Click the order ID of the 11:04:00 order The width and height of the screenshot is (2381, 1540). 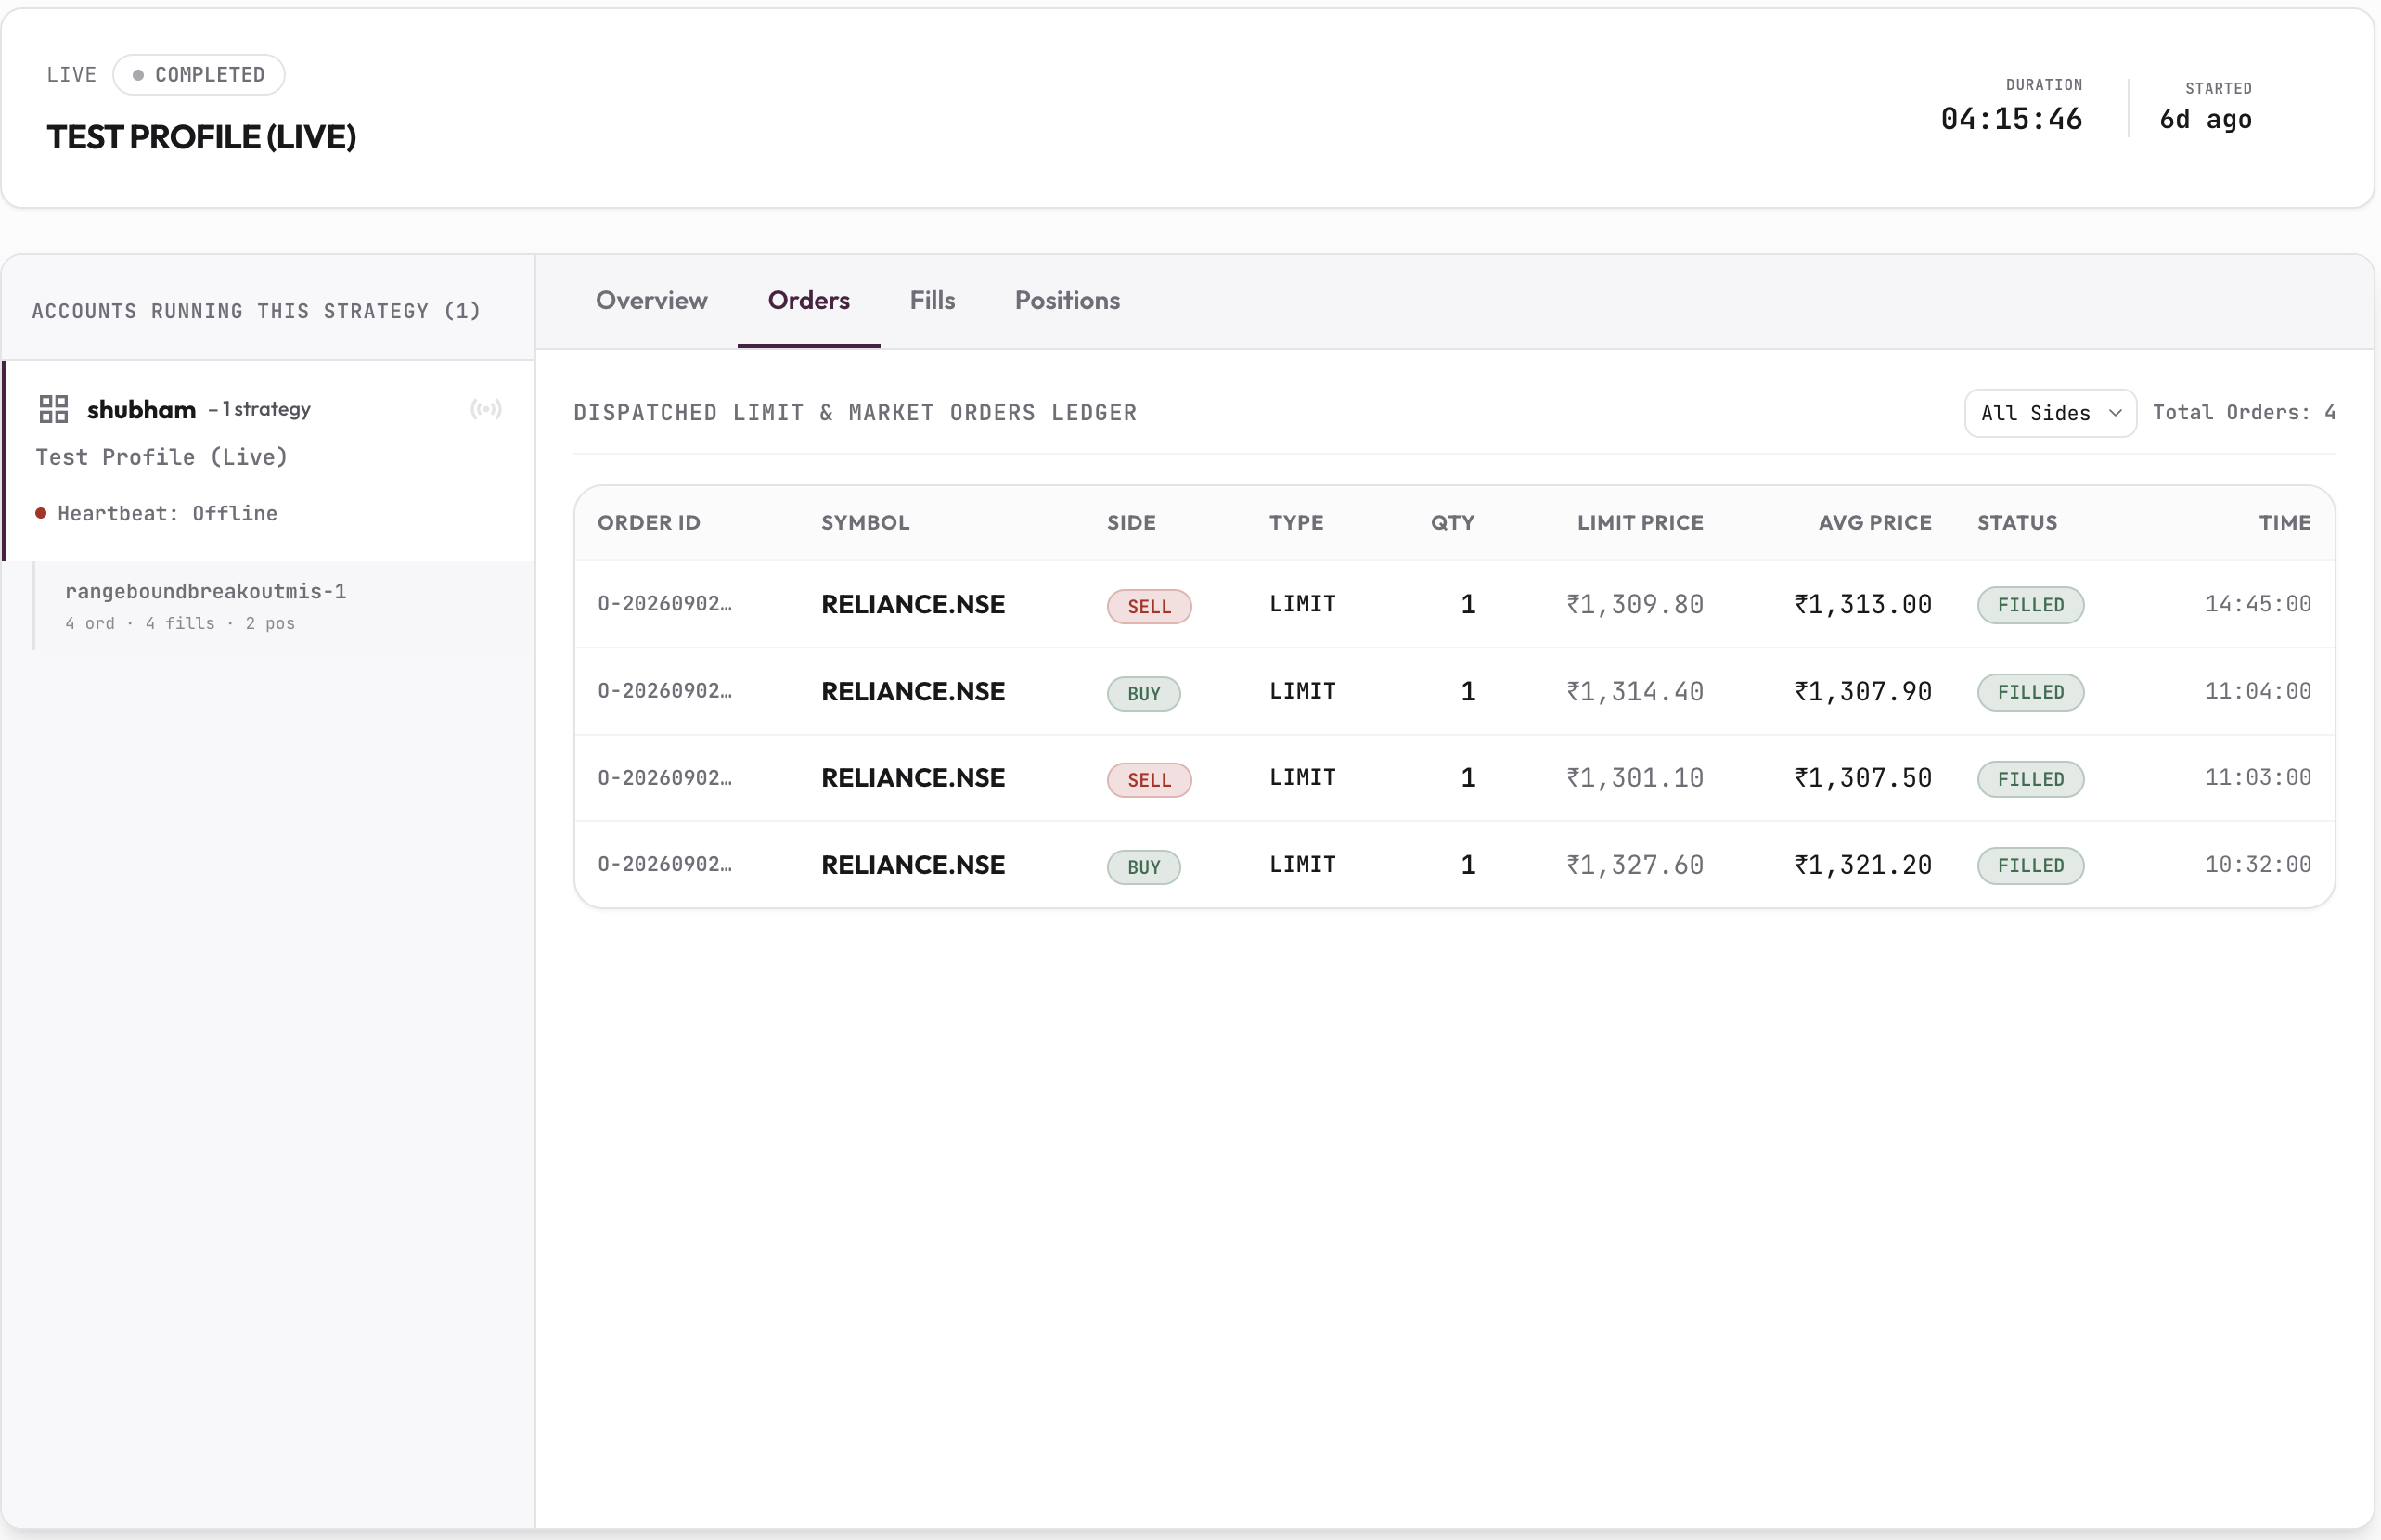(x=665, y=690)
